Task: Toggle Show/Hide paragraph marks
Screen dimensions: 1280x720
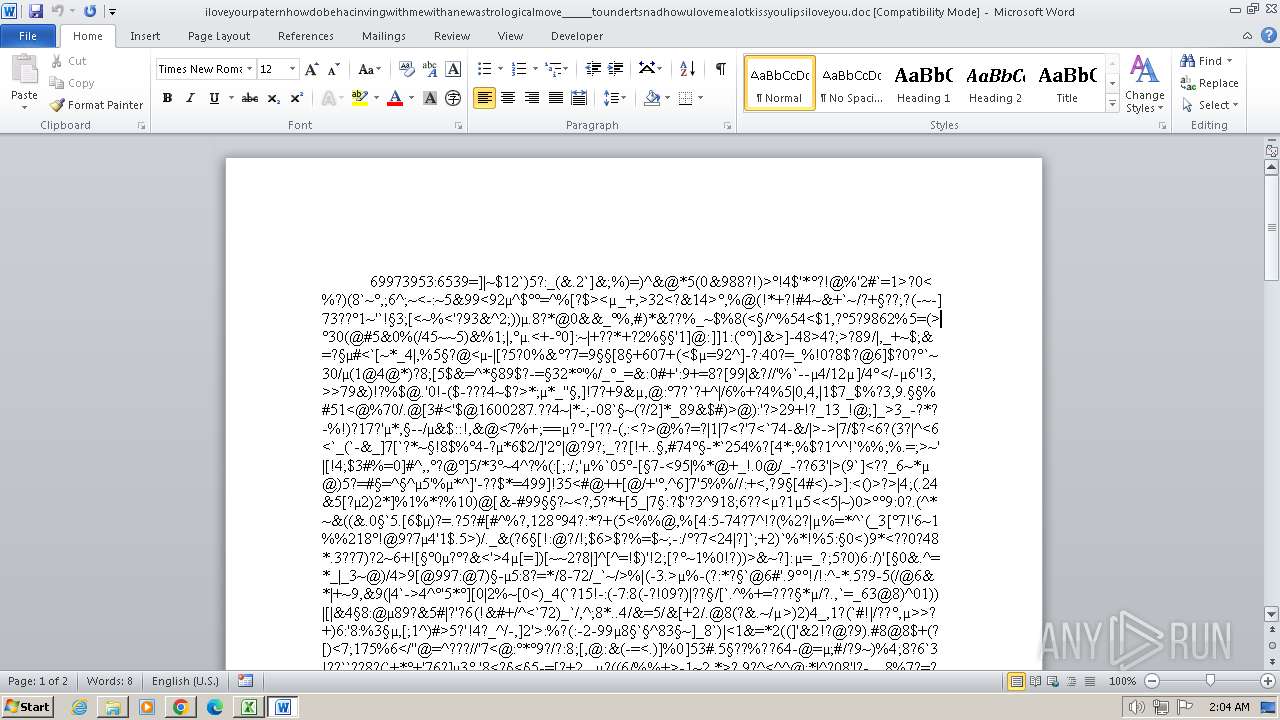Action: (x=721, y=69)
